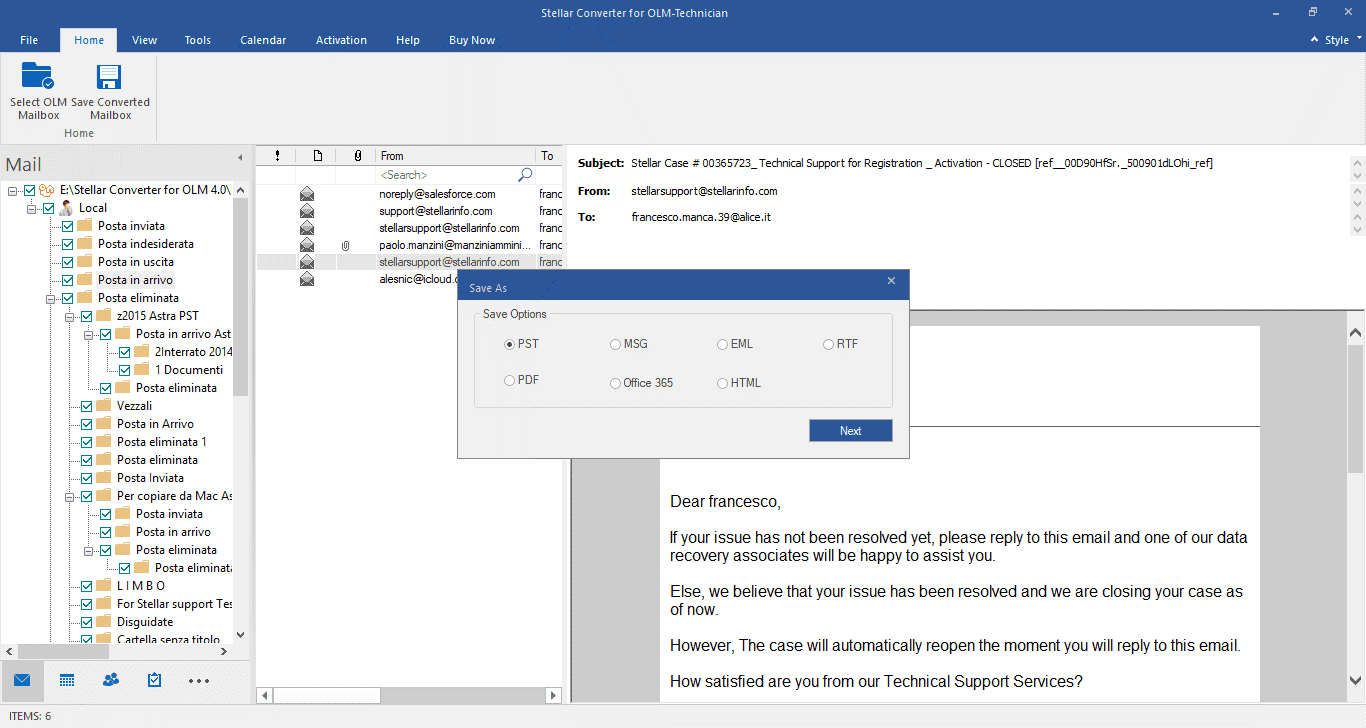
Task: Open the Mail view icon in bottom bar
Action: [x=22, y=680]
